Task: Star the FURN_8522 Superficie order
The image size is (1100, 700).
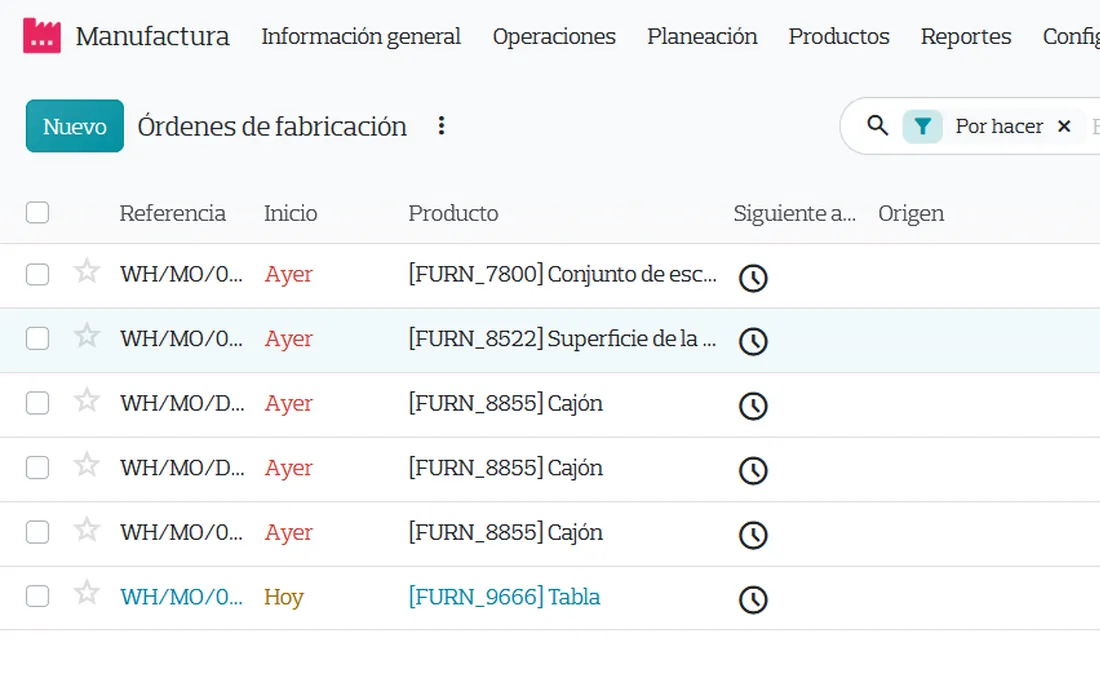Action: (86, 336)
